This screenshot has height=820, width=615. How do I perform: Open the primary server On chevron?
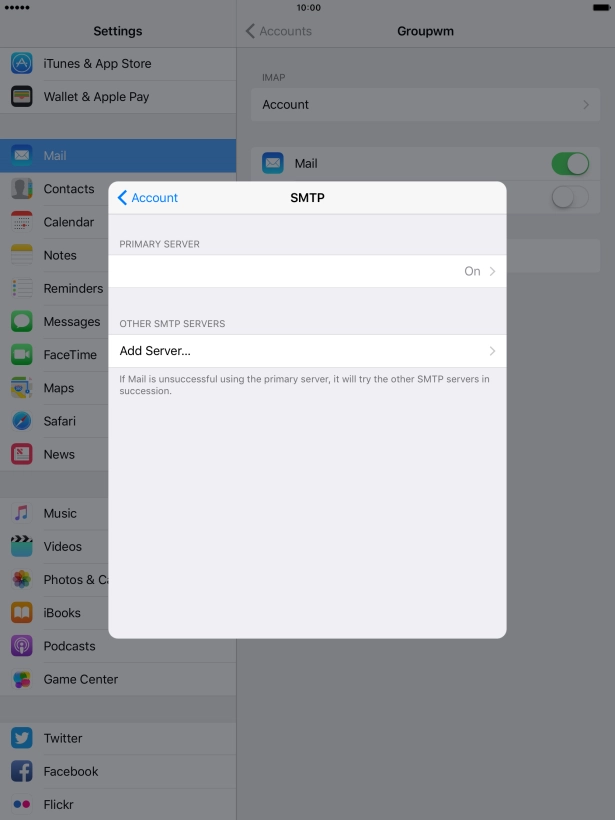tap(491, 271)
